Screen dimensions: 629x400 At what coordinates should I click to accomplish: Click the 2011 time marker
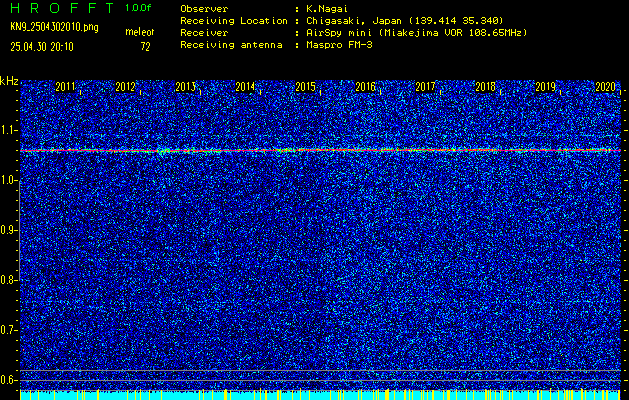coord(65,87)
